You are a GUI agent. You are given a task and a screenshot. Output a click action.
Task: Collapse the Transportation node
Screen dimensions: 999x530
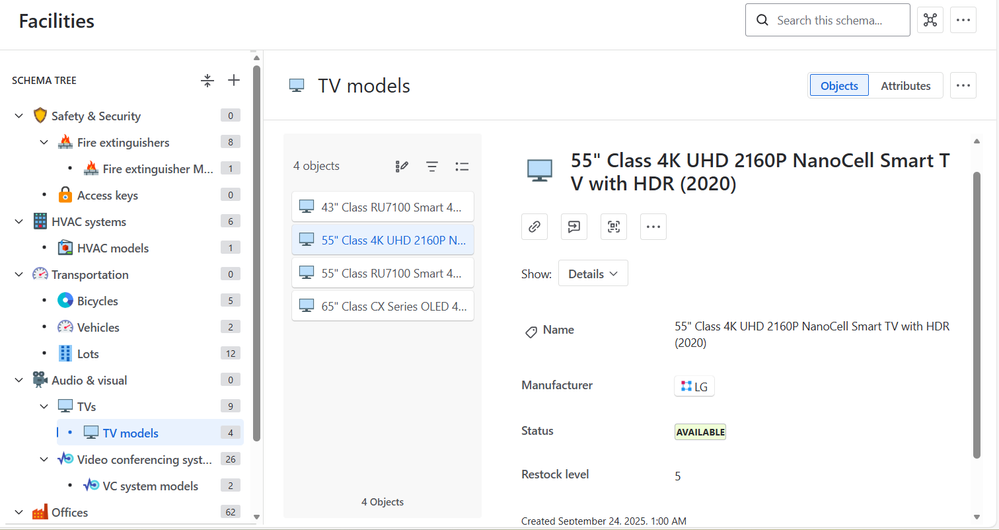pos(19,275)
